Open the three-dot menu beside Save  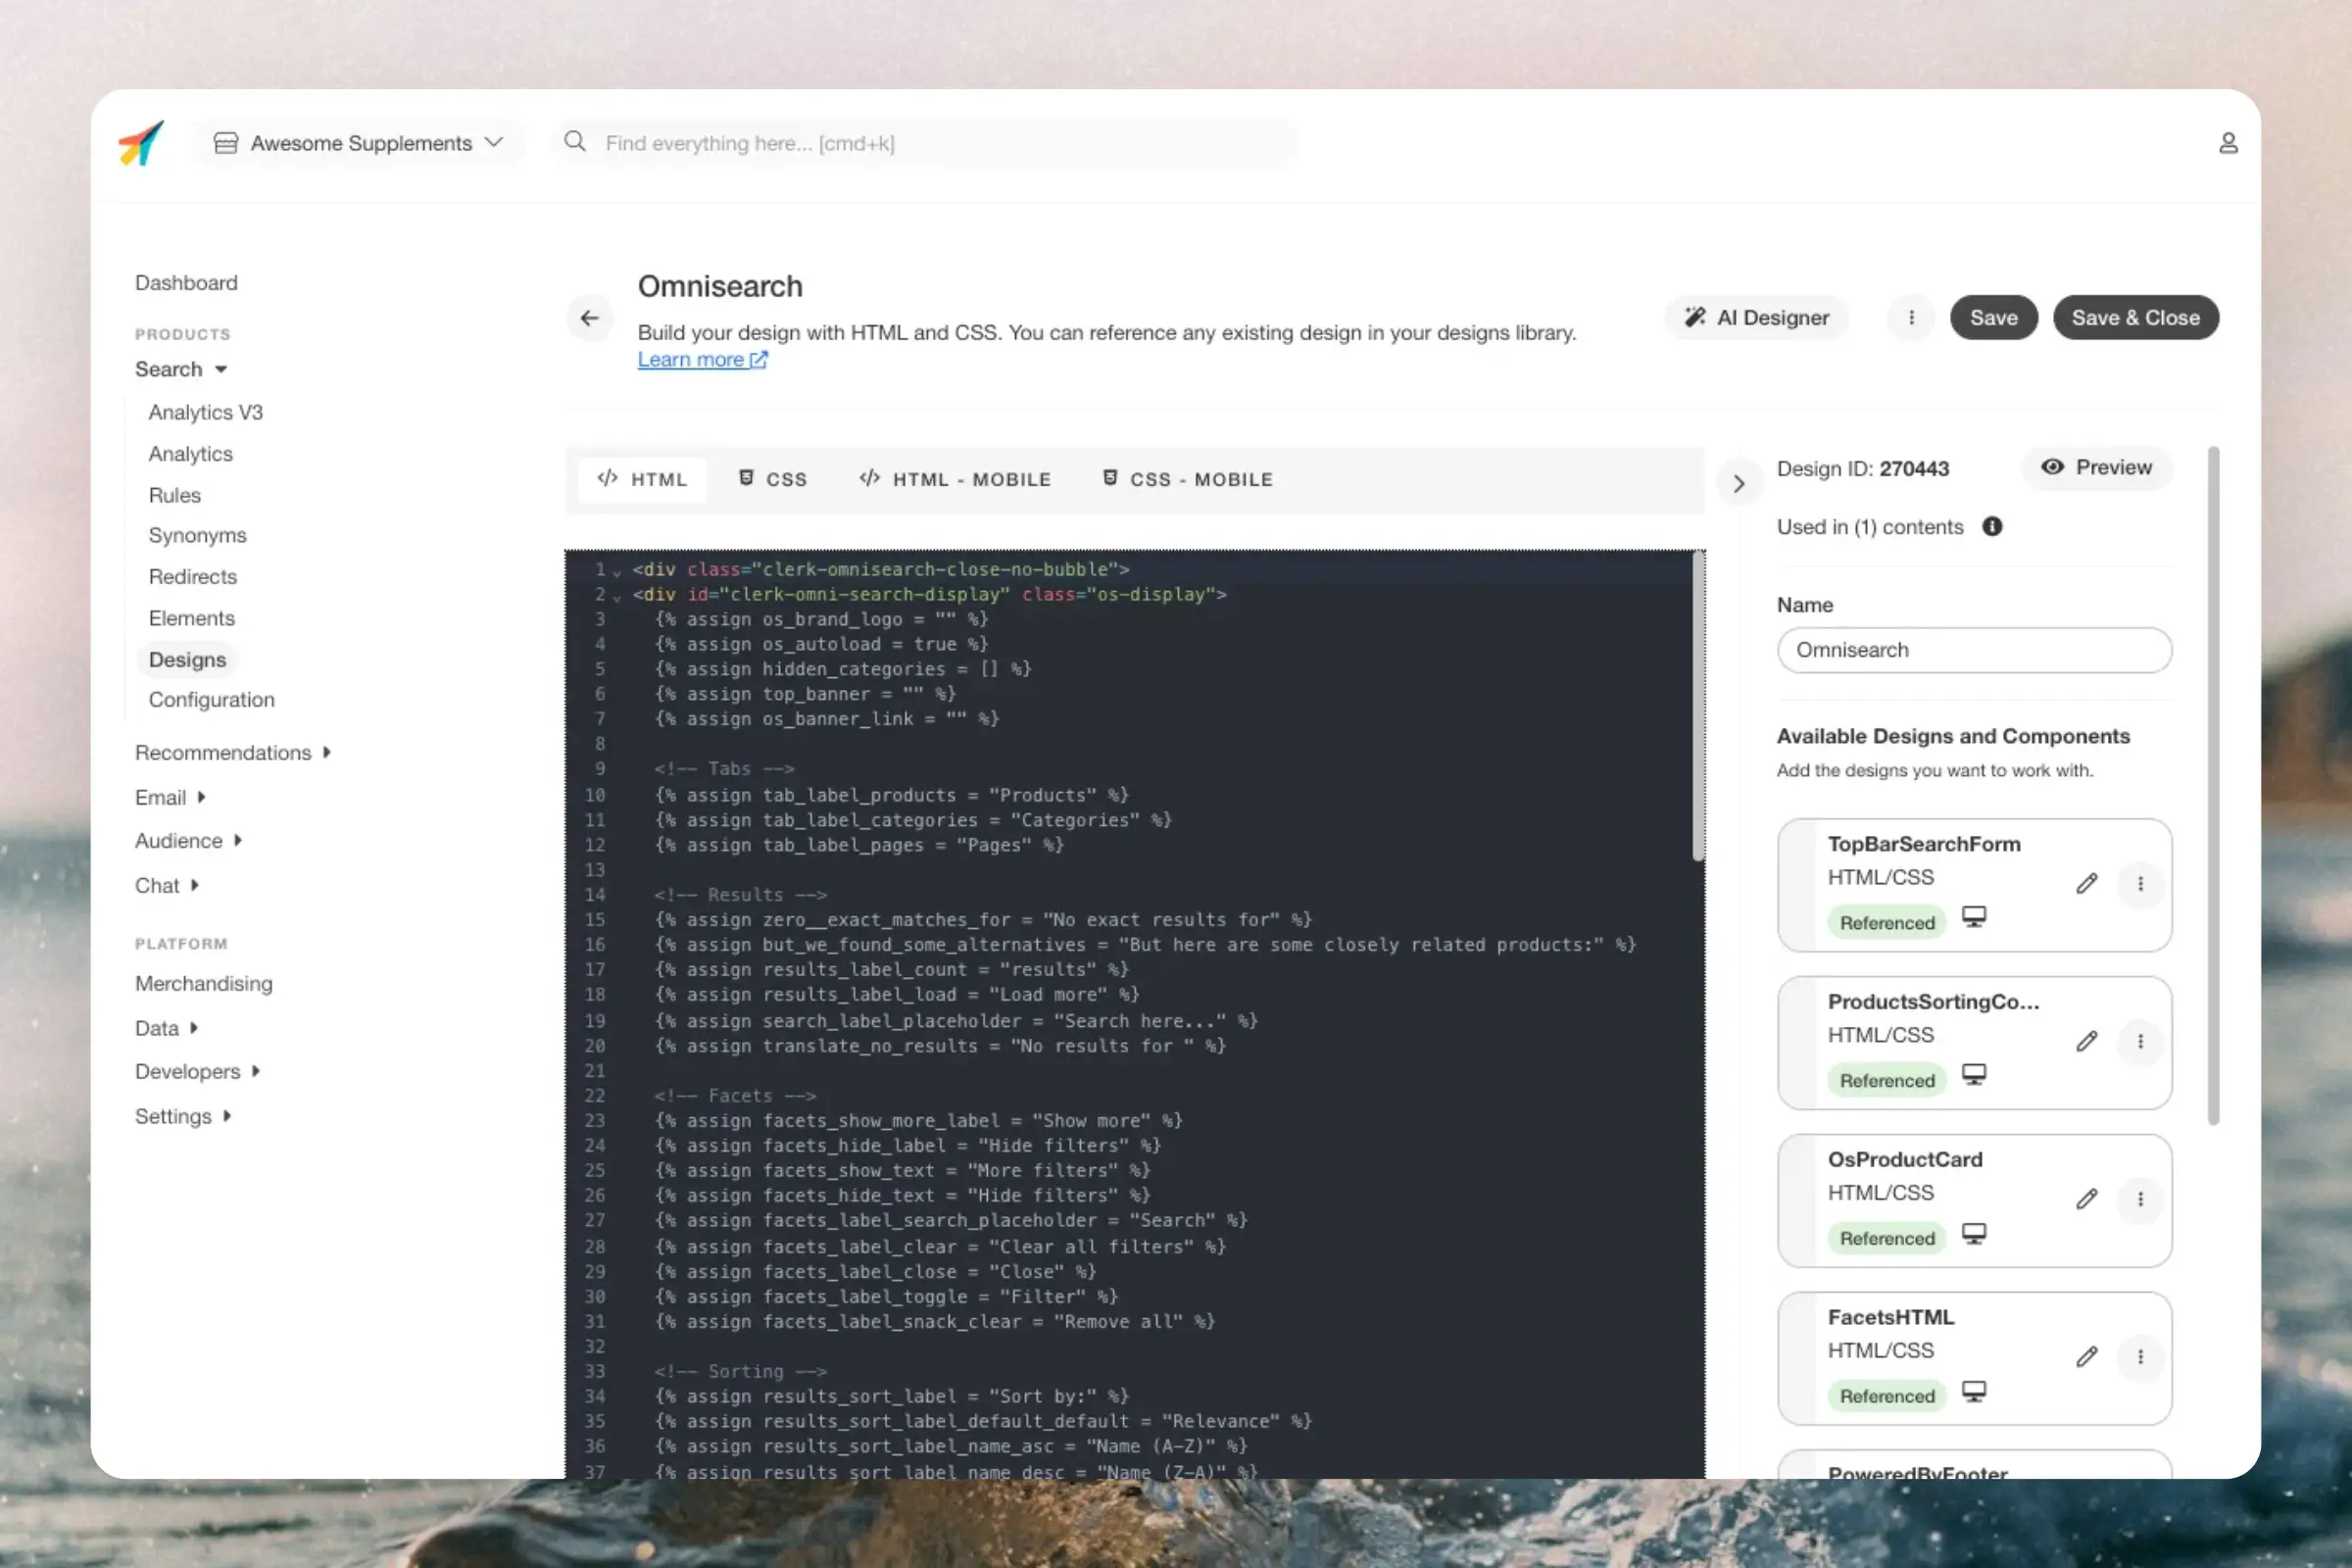tap(1911, 318)
